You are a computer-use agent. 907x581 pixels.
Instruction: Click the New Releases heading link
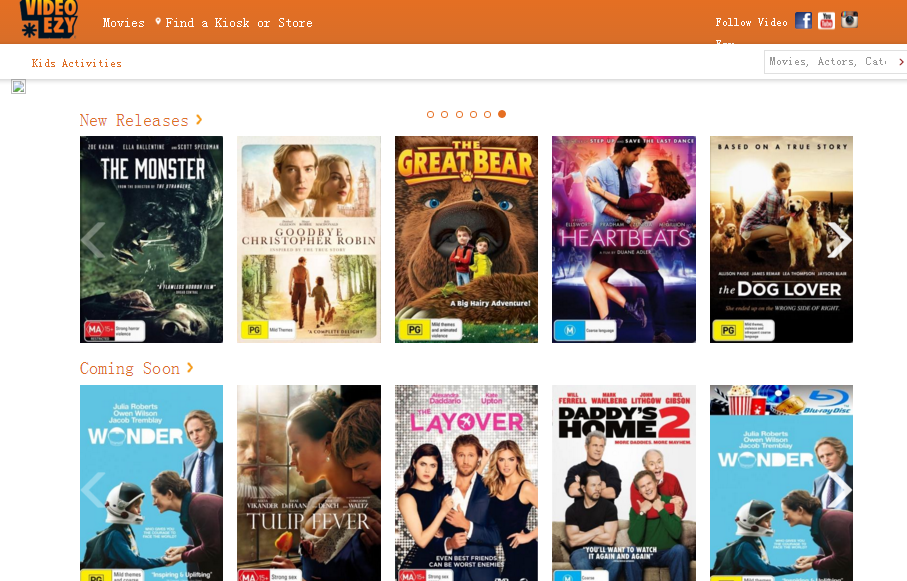(x=134, y=120)
